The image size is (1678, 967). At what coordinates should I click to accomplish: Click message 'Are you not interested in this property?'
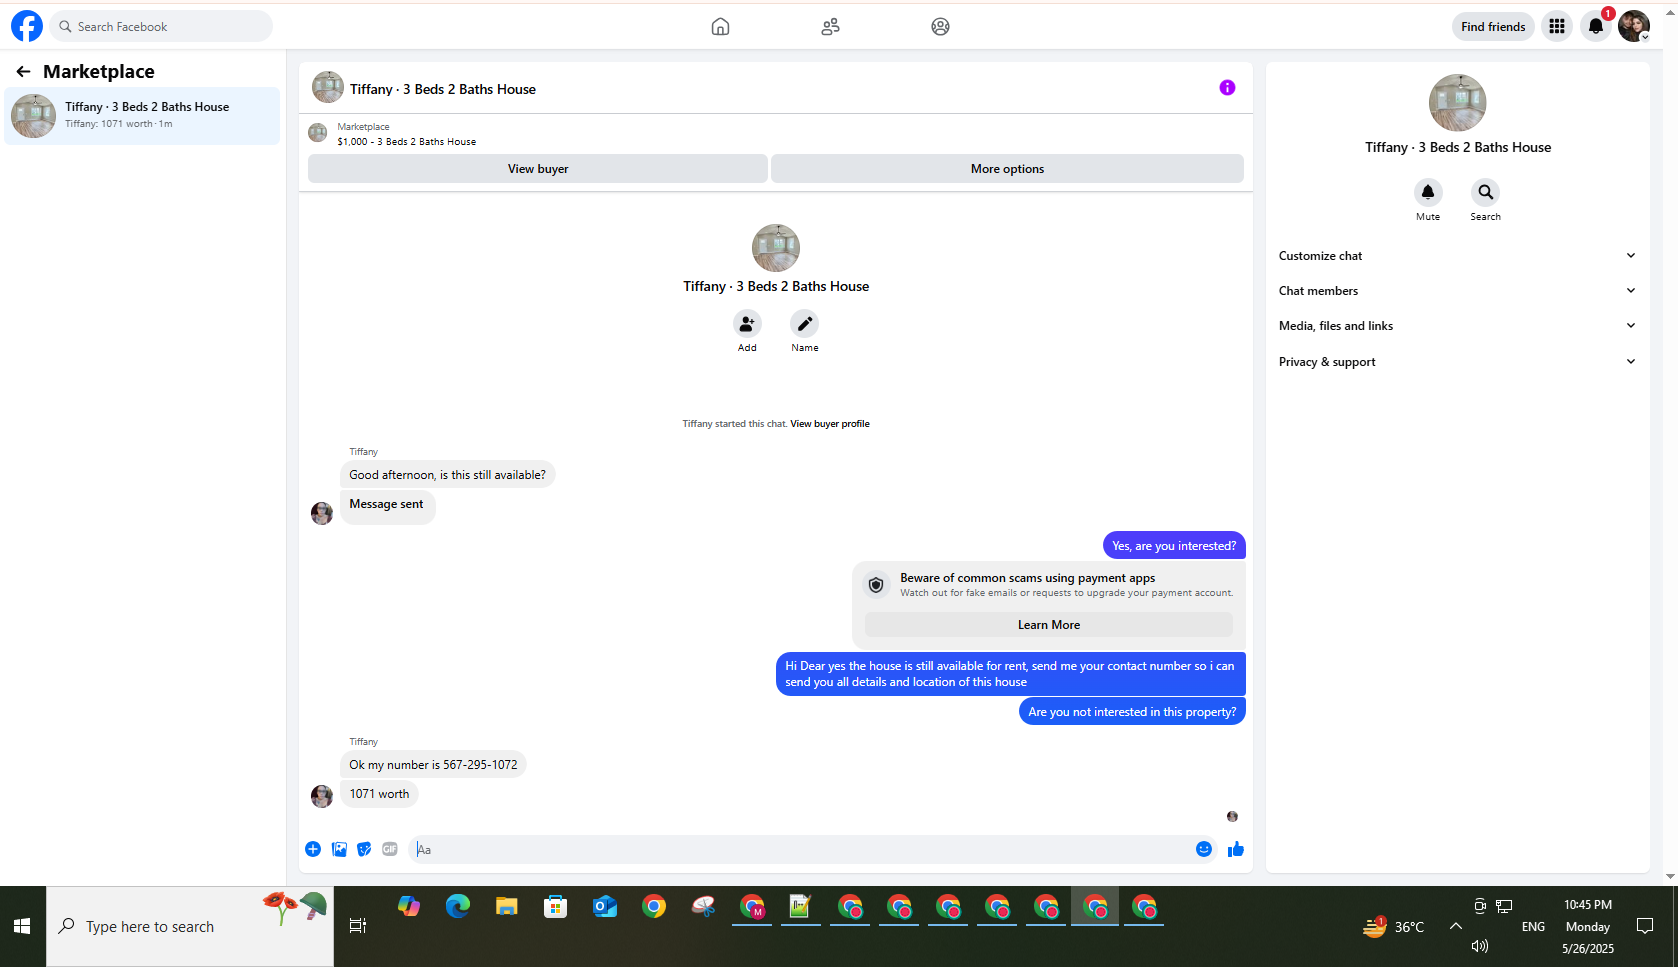(1132, 712)
